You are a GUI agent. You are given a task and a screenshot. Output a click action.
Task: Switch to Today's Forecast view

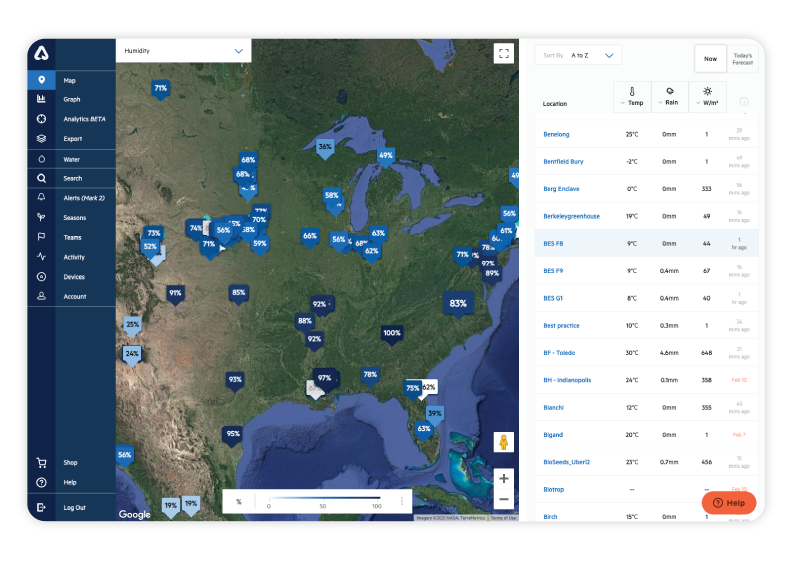[742, 59]
